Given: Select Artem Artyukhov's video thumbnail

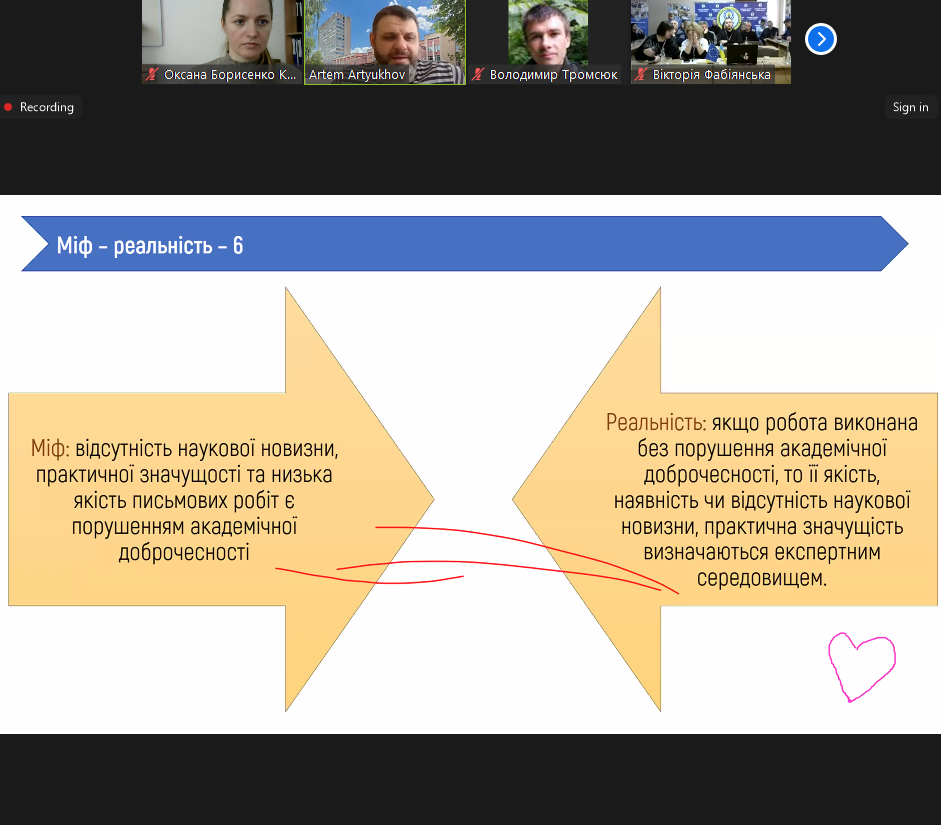Looking at the screenshot, I should pos(385,33).
